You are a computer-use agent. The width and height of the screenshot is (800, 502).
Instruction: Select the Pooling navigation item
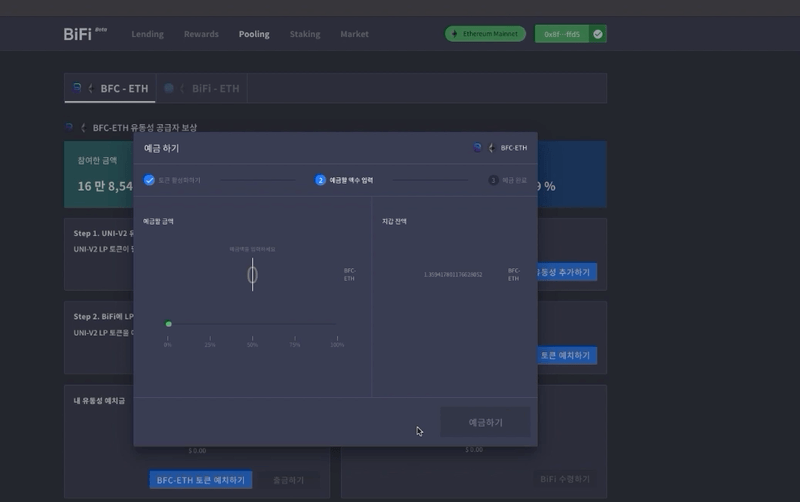[254, 34]
